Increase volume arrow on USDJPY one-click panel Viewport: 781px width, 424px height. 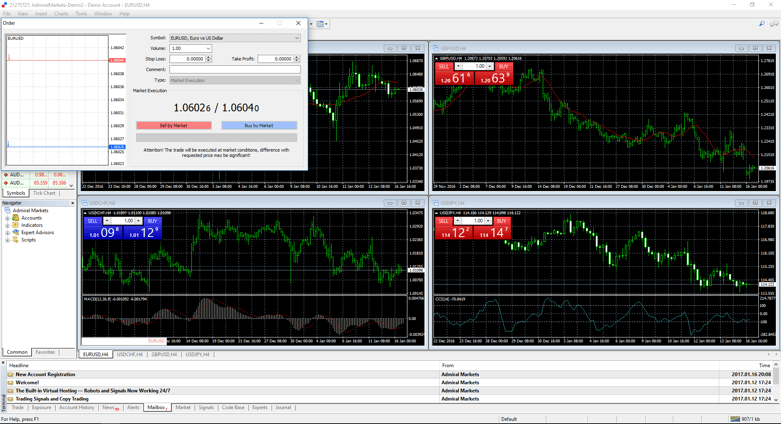pos(488,221)
